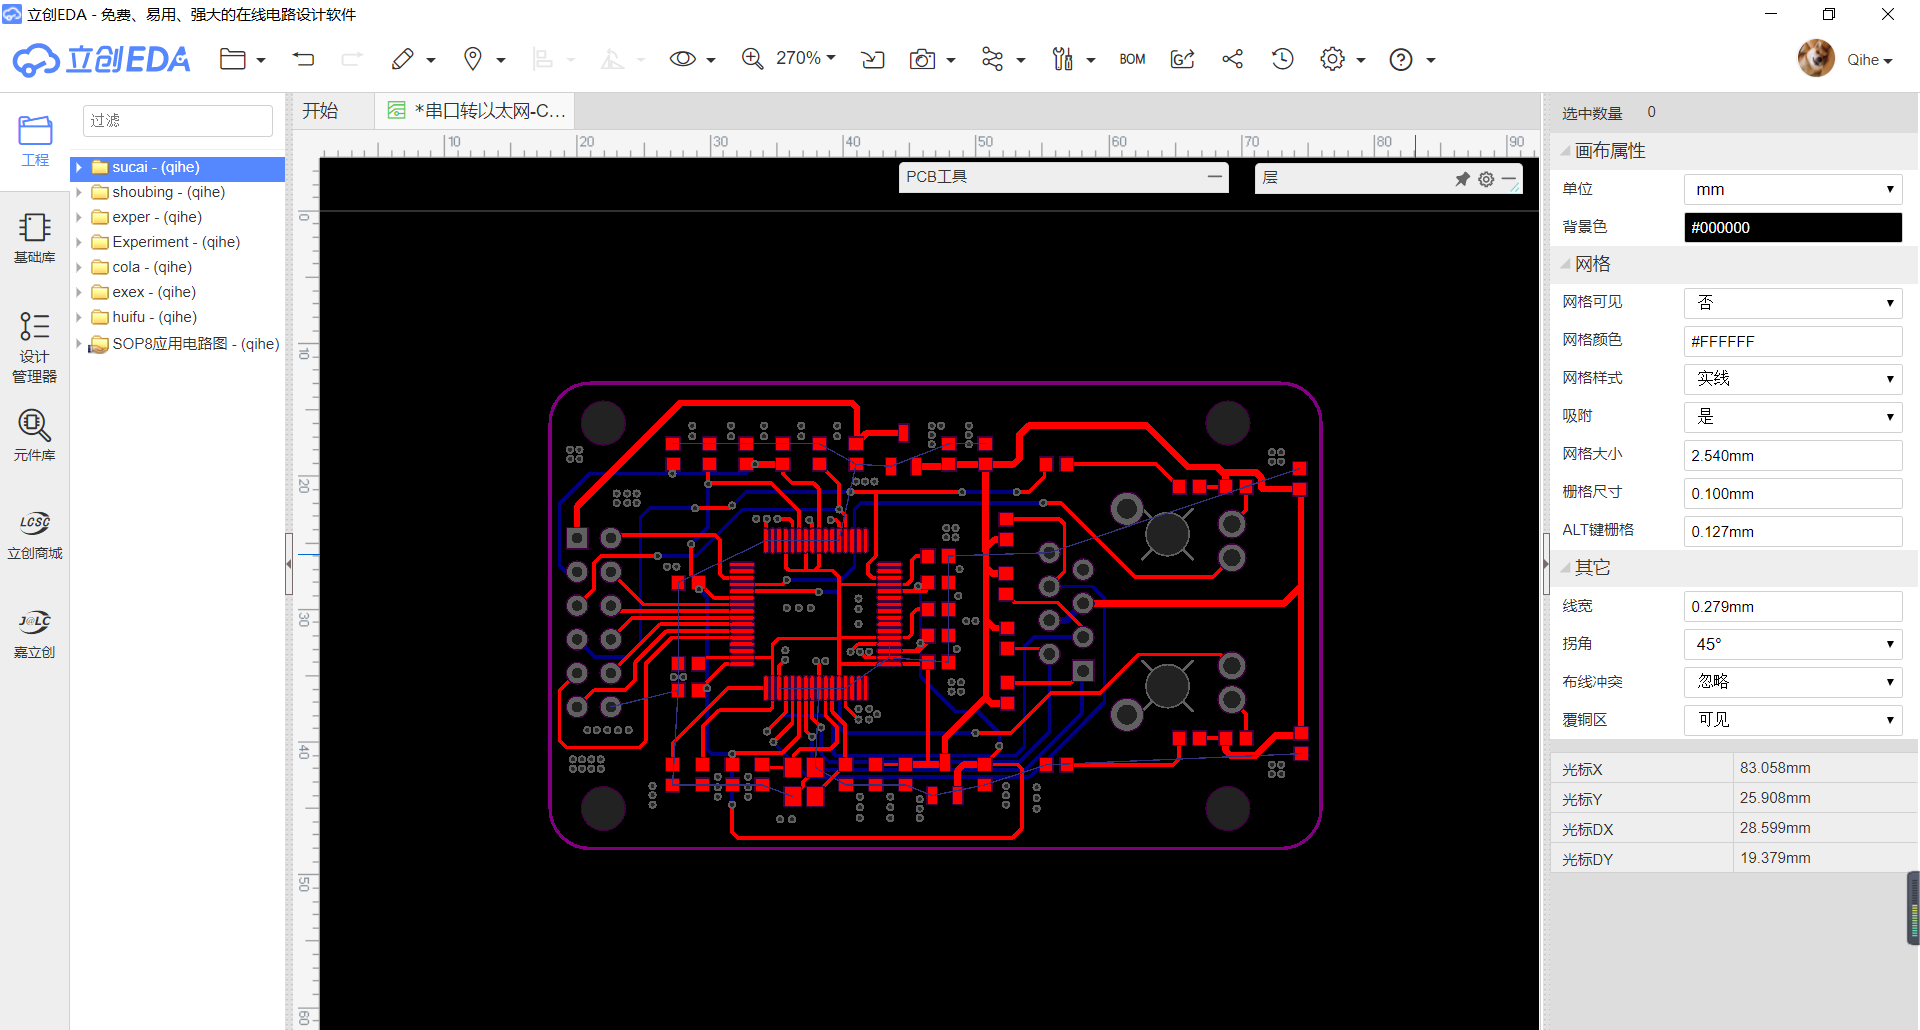Click the 背景色 #000000 color field
1920x1030 pixels.
point(1792,228)
